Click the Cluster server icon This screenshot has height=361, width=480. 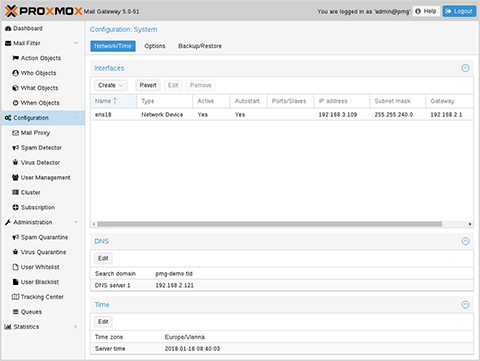[15, 192]
